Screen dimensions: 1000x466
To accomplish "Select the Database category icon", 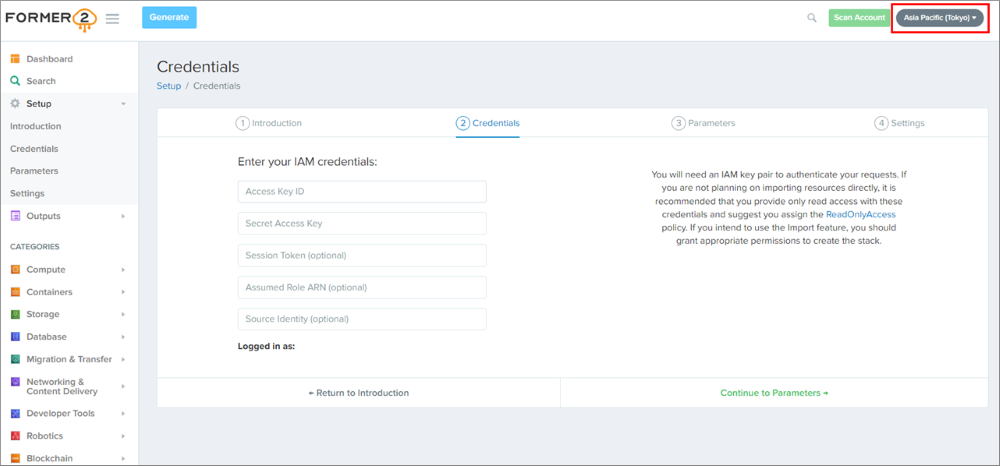I will pos(15,337).
